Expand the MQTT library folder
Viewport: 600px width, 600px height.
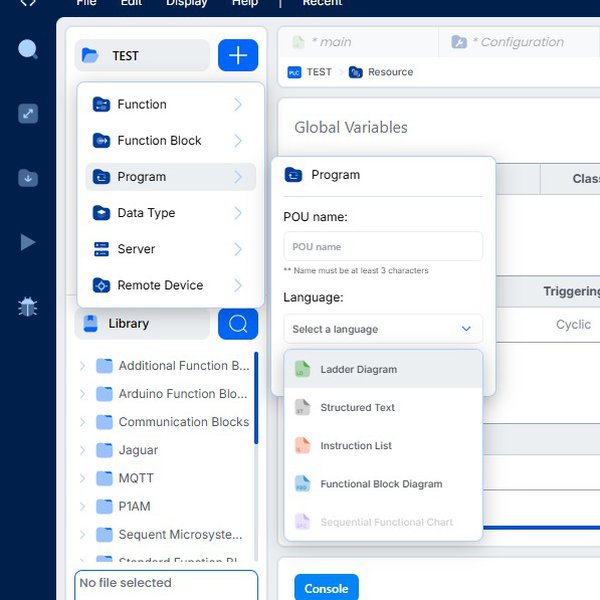point(82,478)
